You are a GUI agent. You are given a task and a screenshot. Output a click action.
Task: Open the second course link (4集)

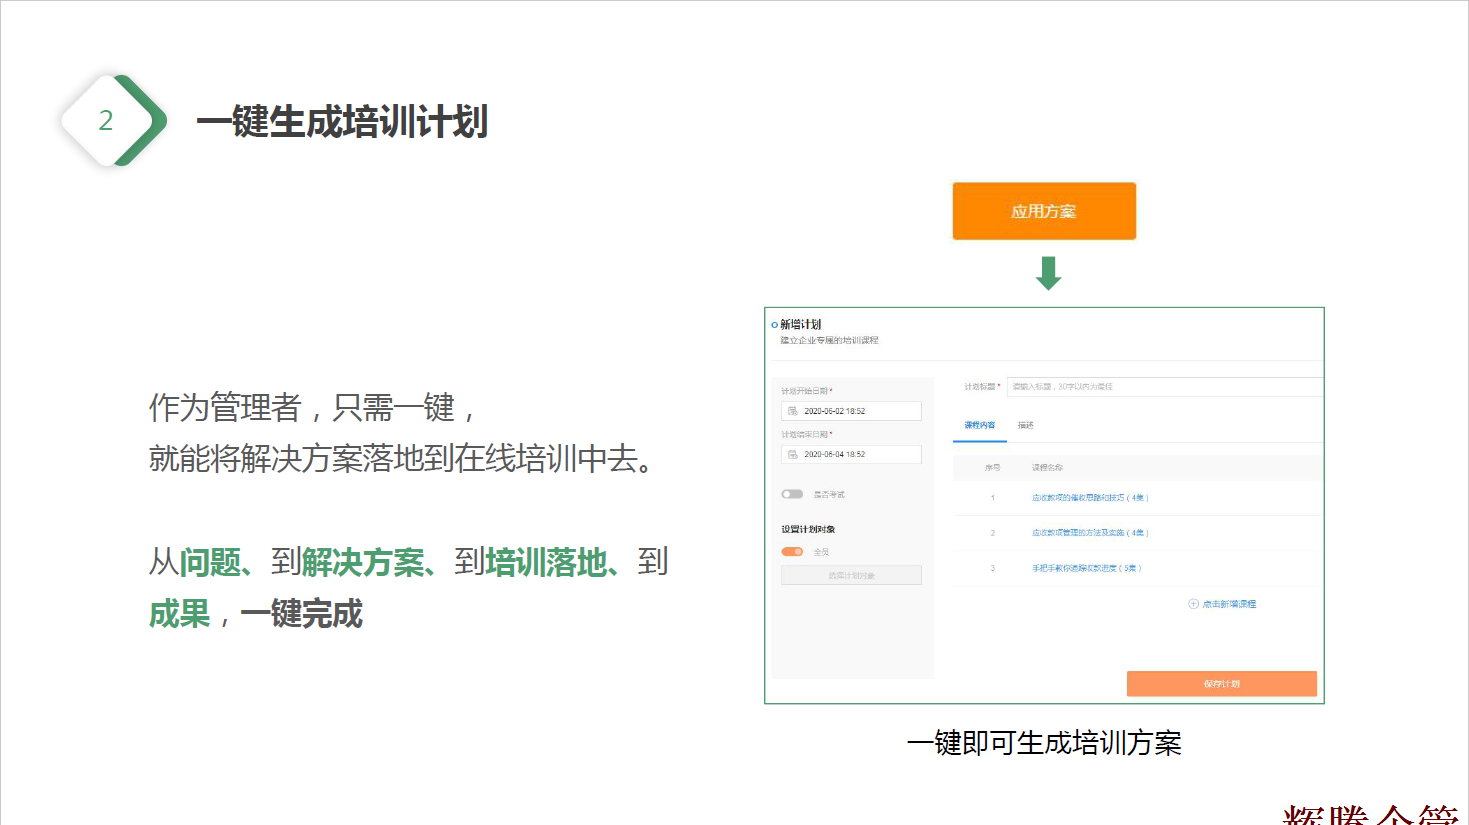coord(1089,533)
